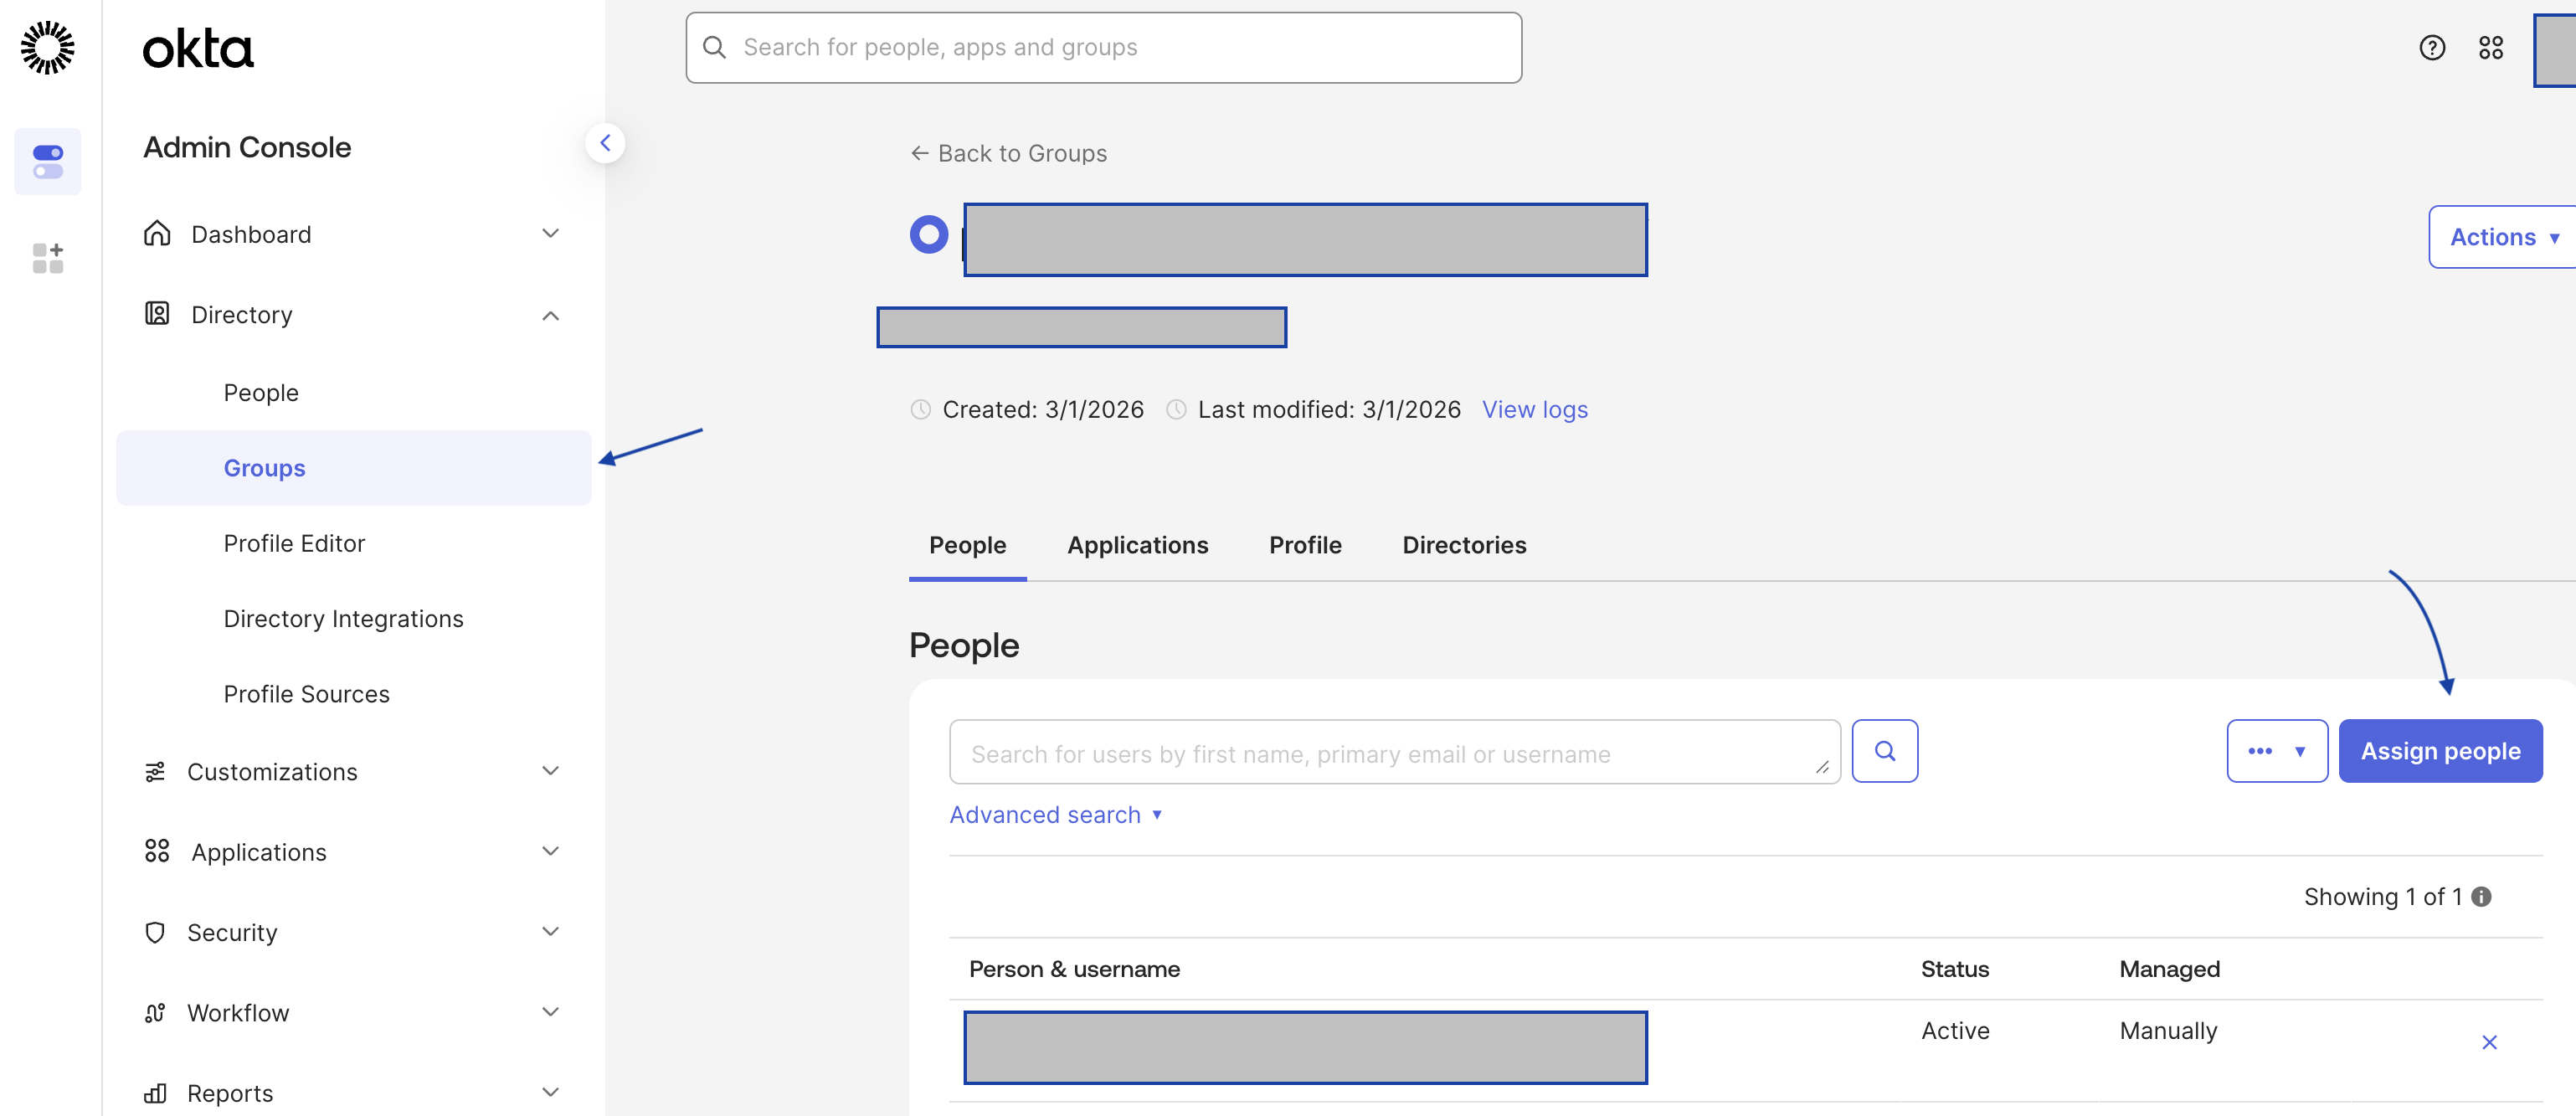Remove the user with the X icon
The height and width of the screenshot is (1116, 2576).
pyautogui.click(x=2489, y=1042)
